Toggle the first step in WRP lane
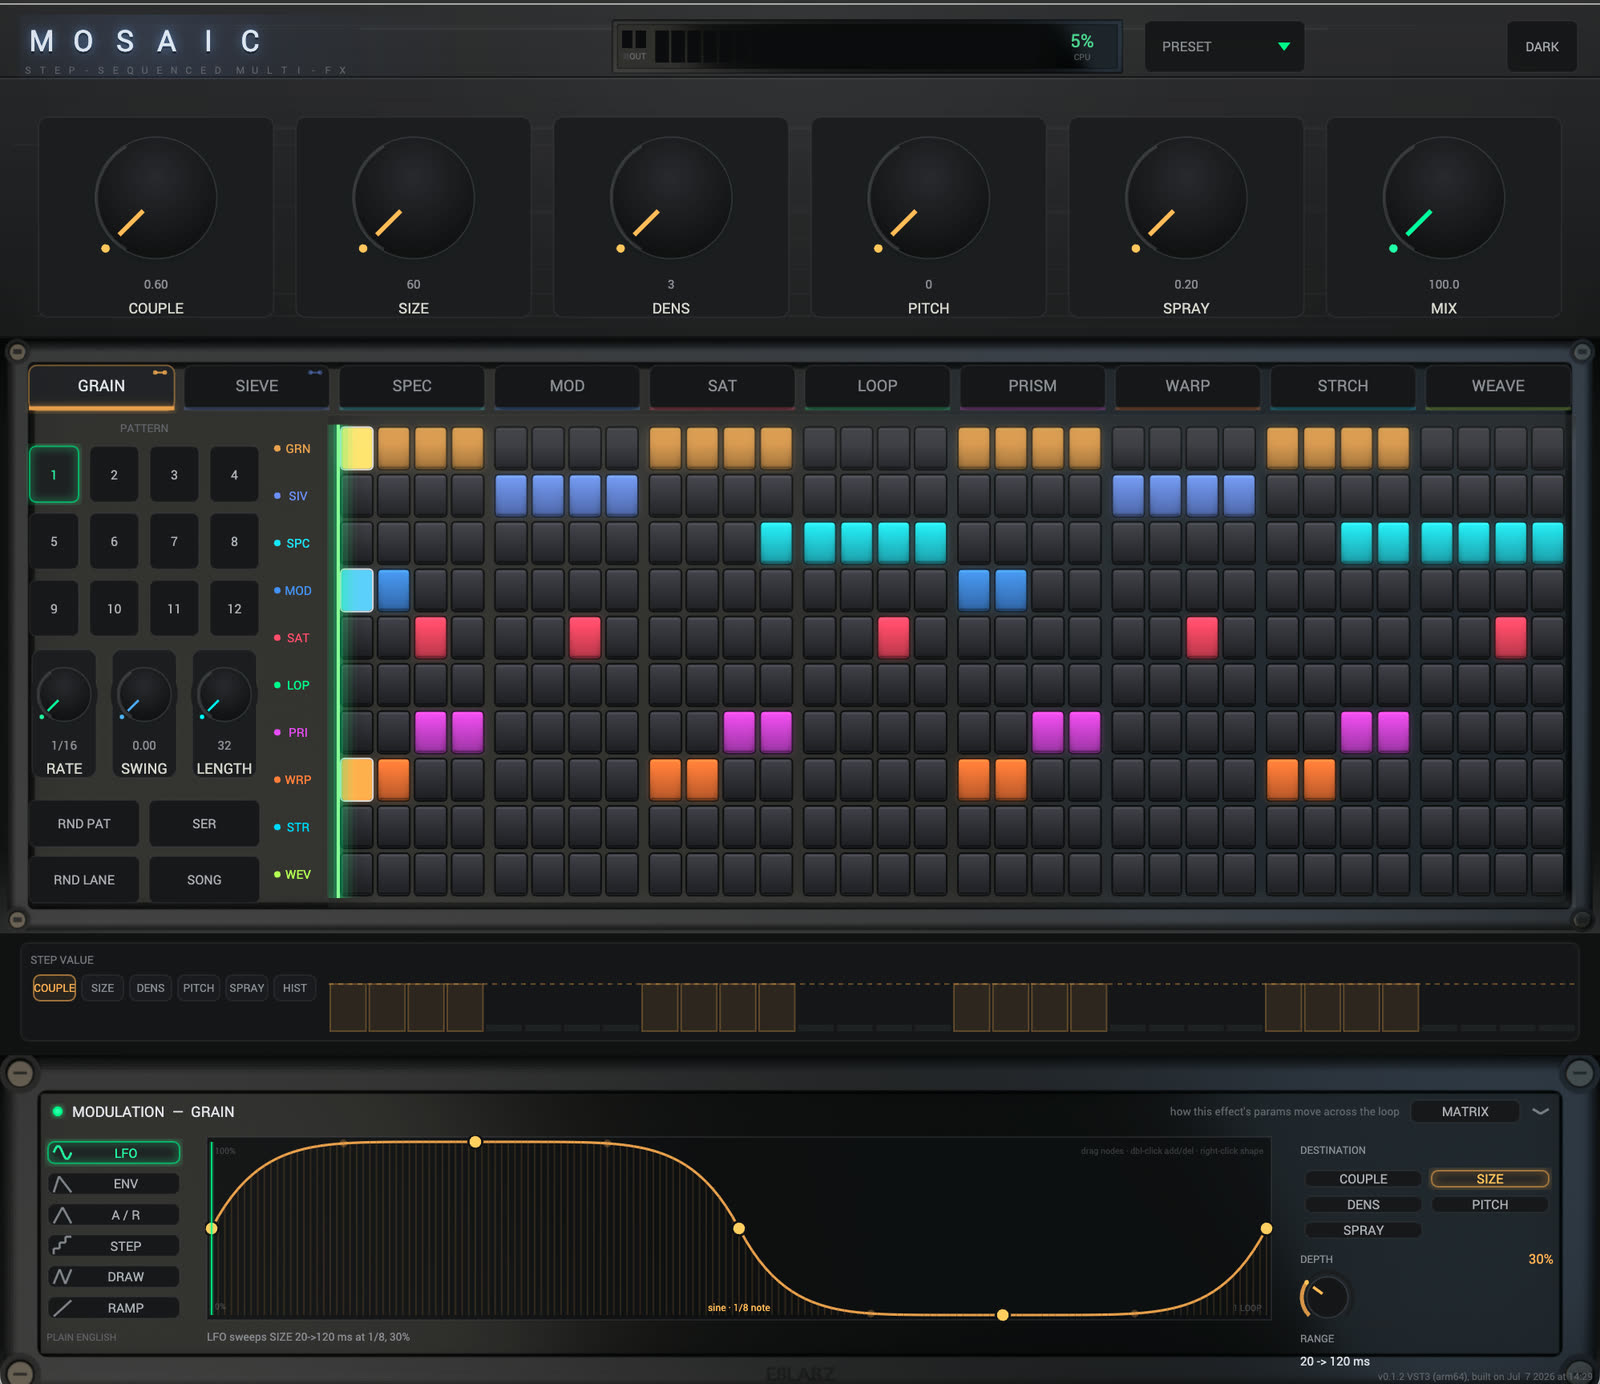Viewport: 1600px width, 1384px height. [357, 780]
